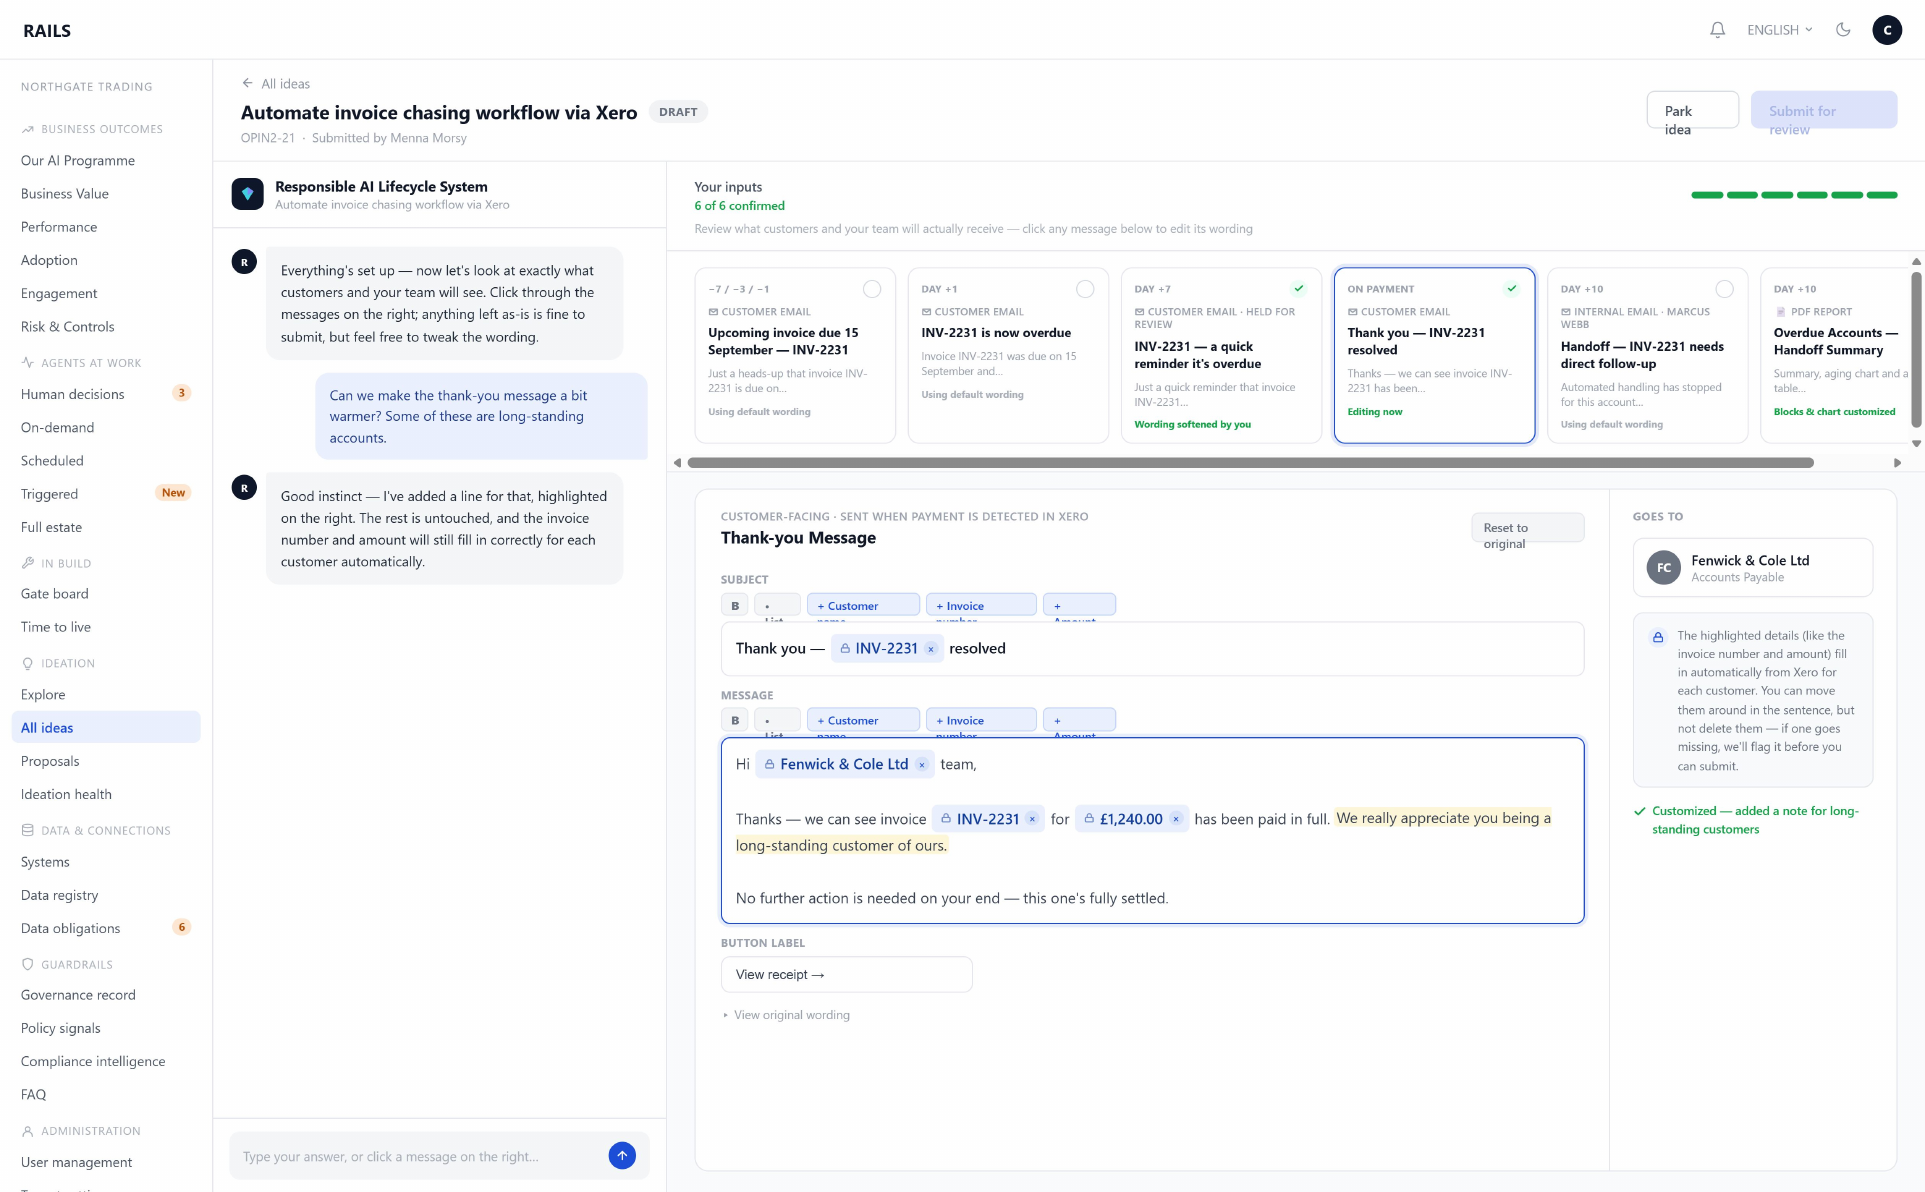Viewport: 1925px width, 1192px height.
Task: Click the In Build section icon
Action: pos(28,563)
